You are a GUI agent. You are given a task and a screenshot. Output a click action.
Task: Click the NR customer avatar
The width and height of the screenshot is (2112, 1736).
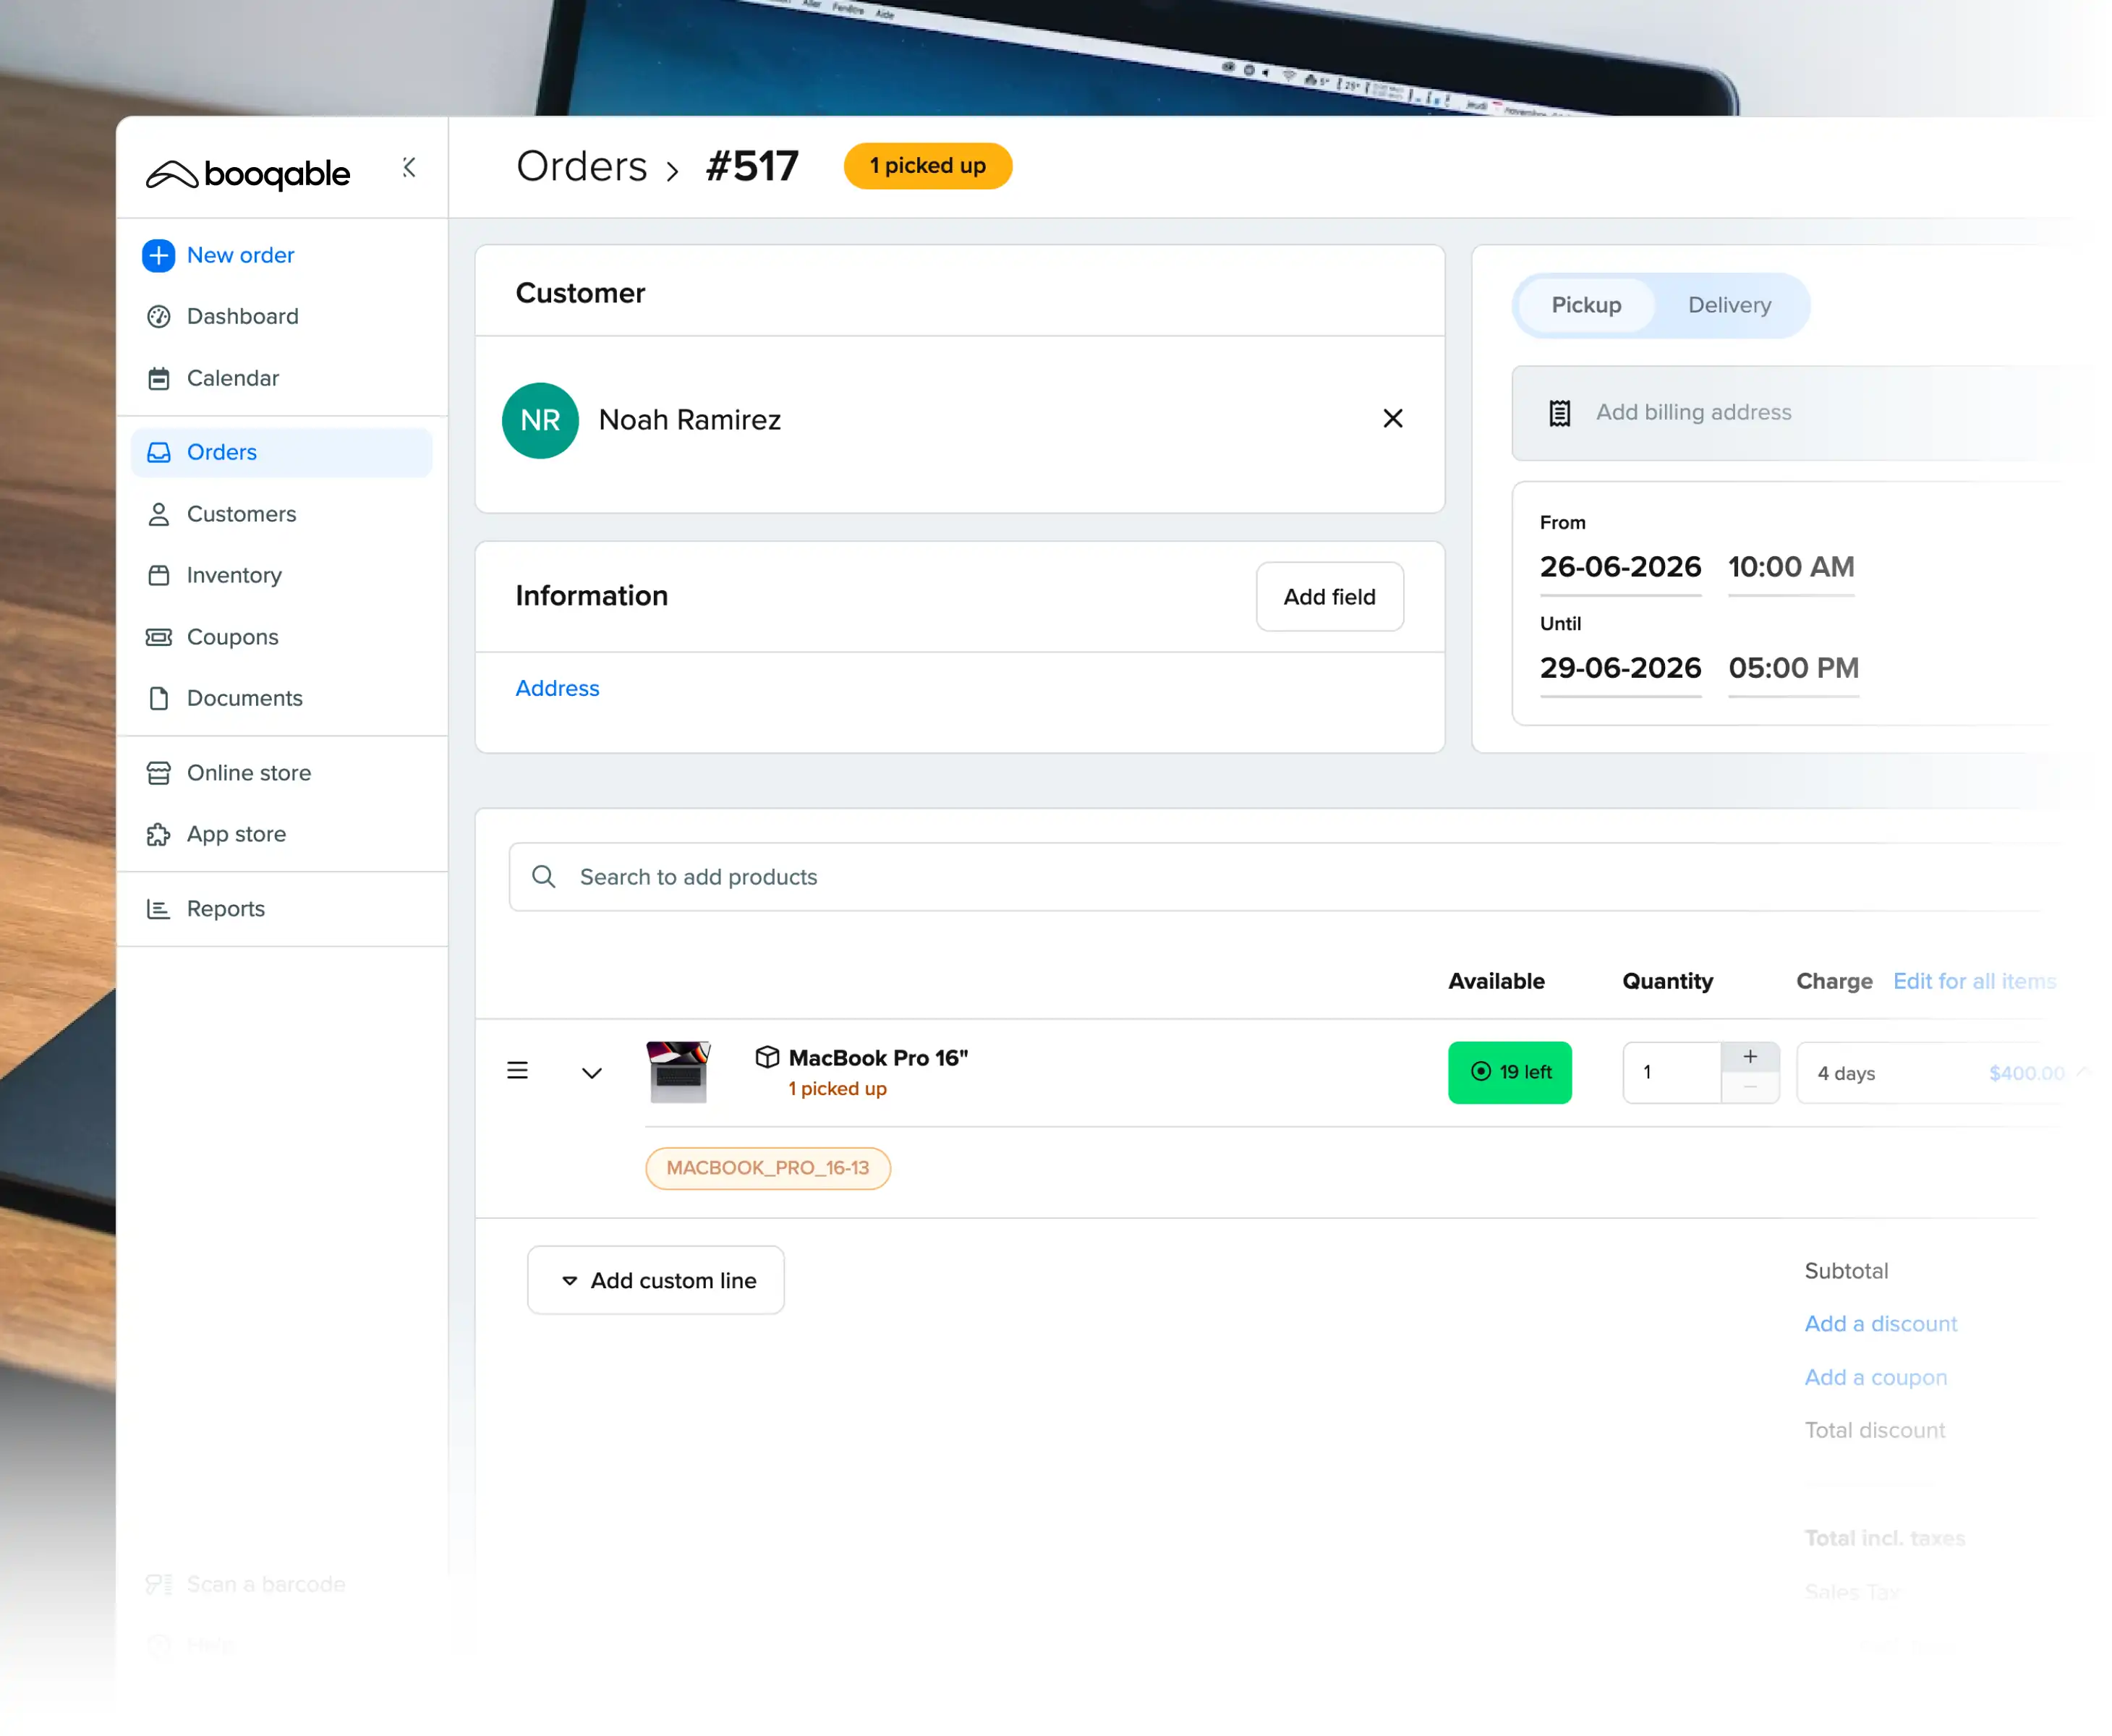coord(540,420)
